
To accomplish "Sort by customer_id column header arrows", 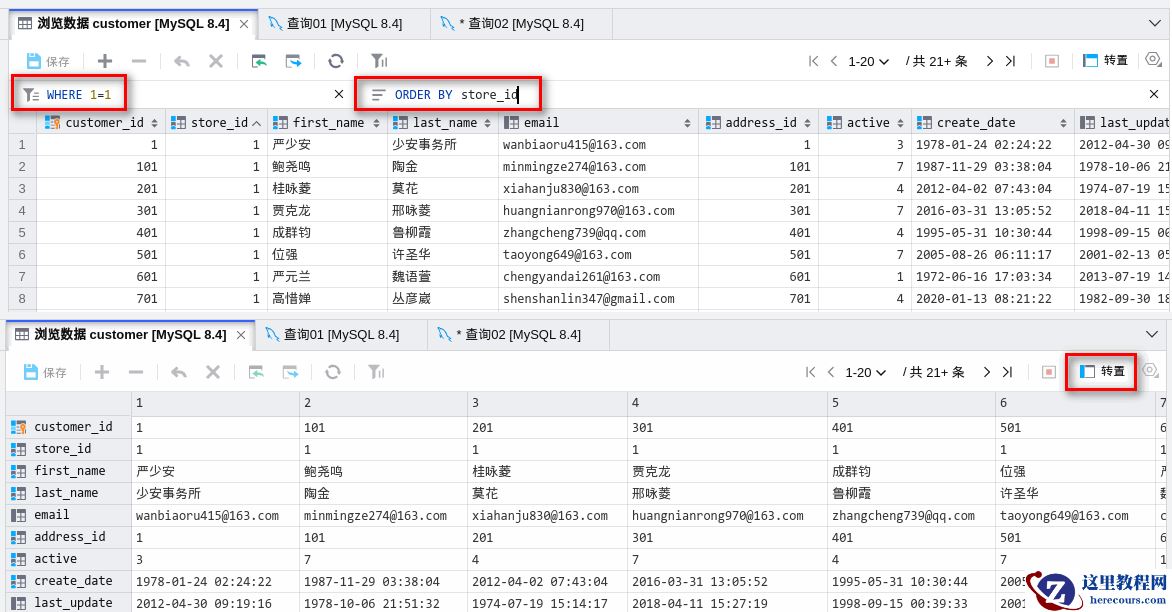I will click(x=154, y=123).
